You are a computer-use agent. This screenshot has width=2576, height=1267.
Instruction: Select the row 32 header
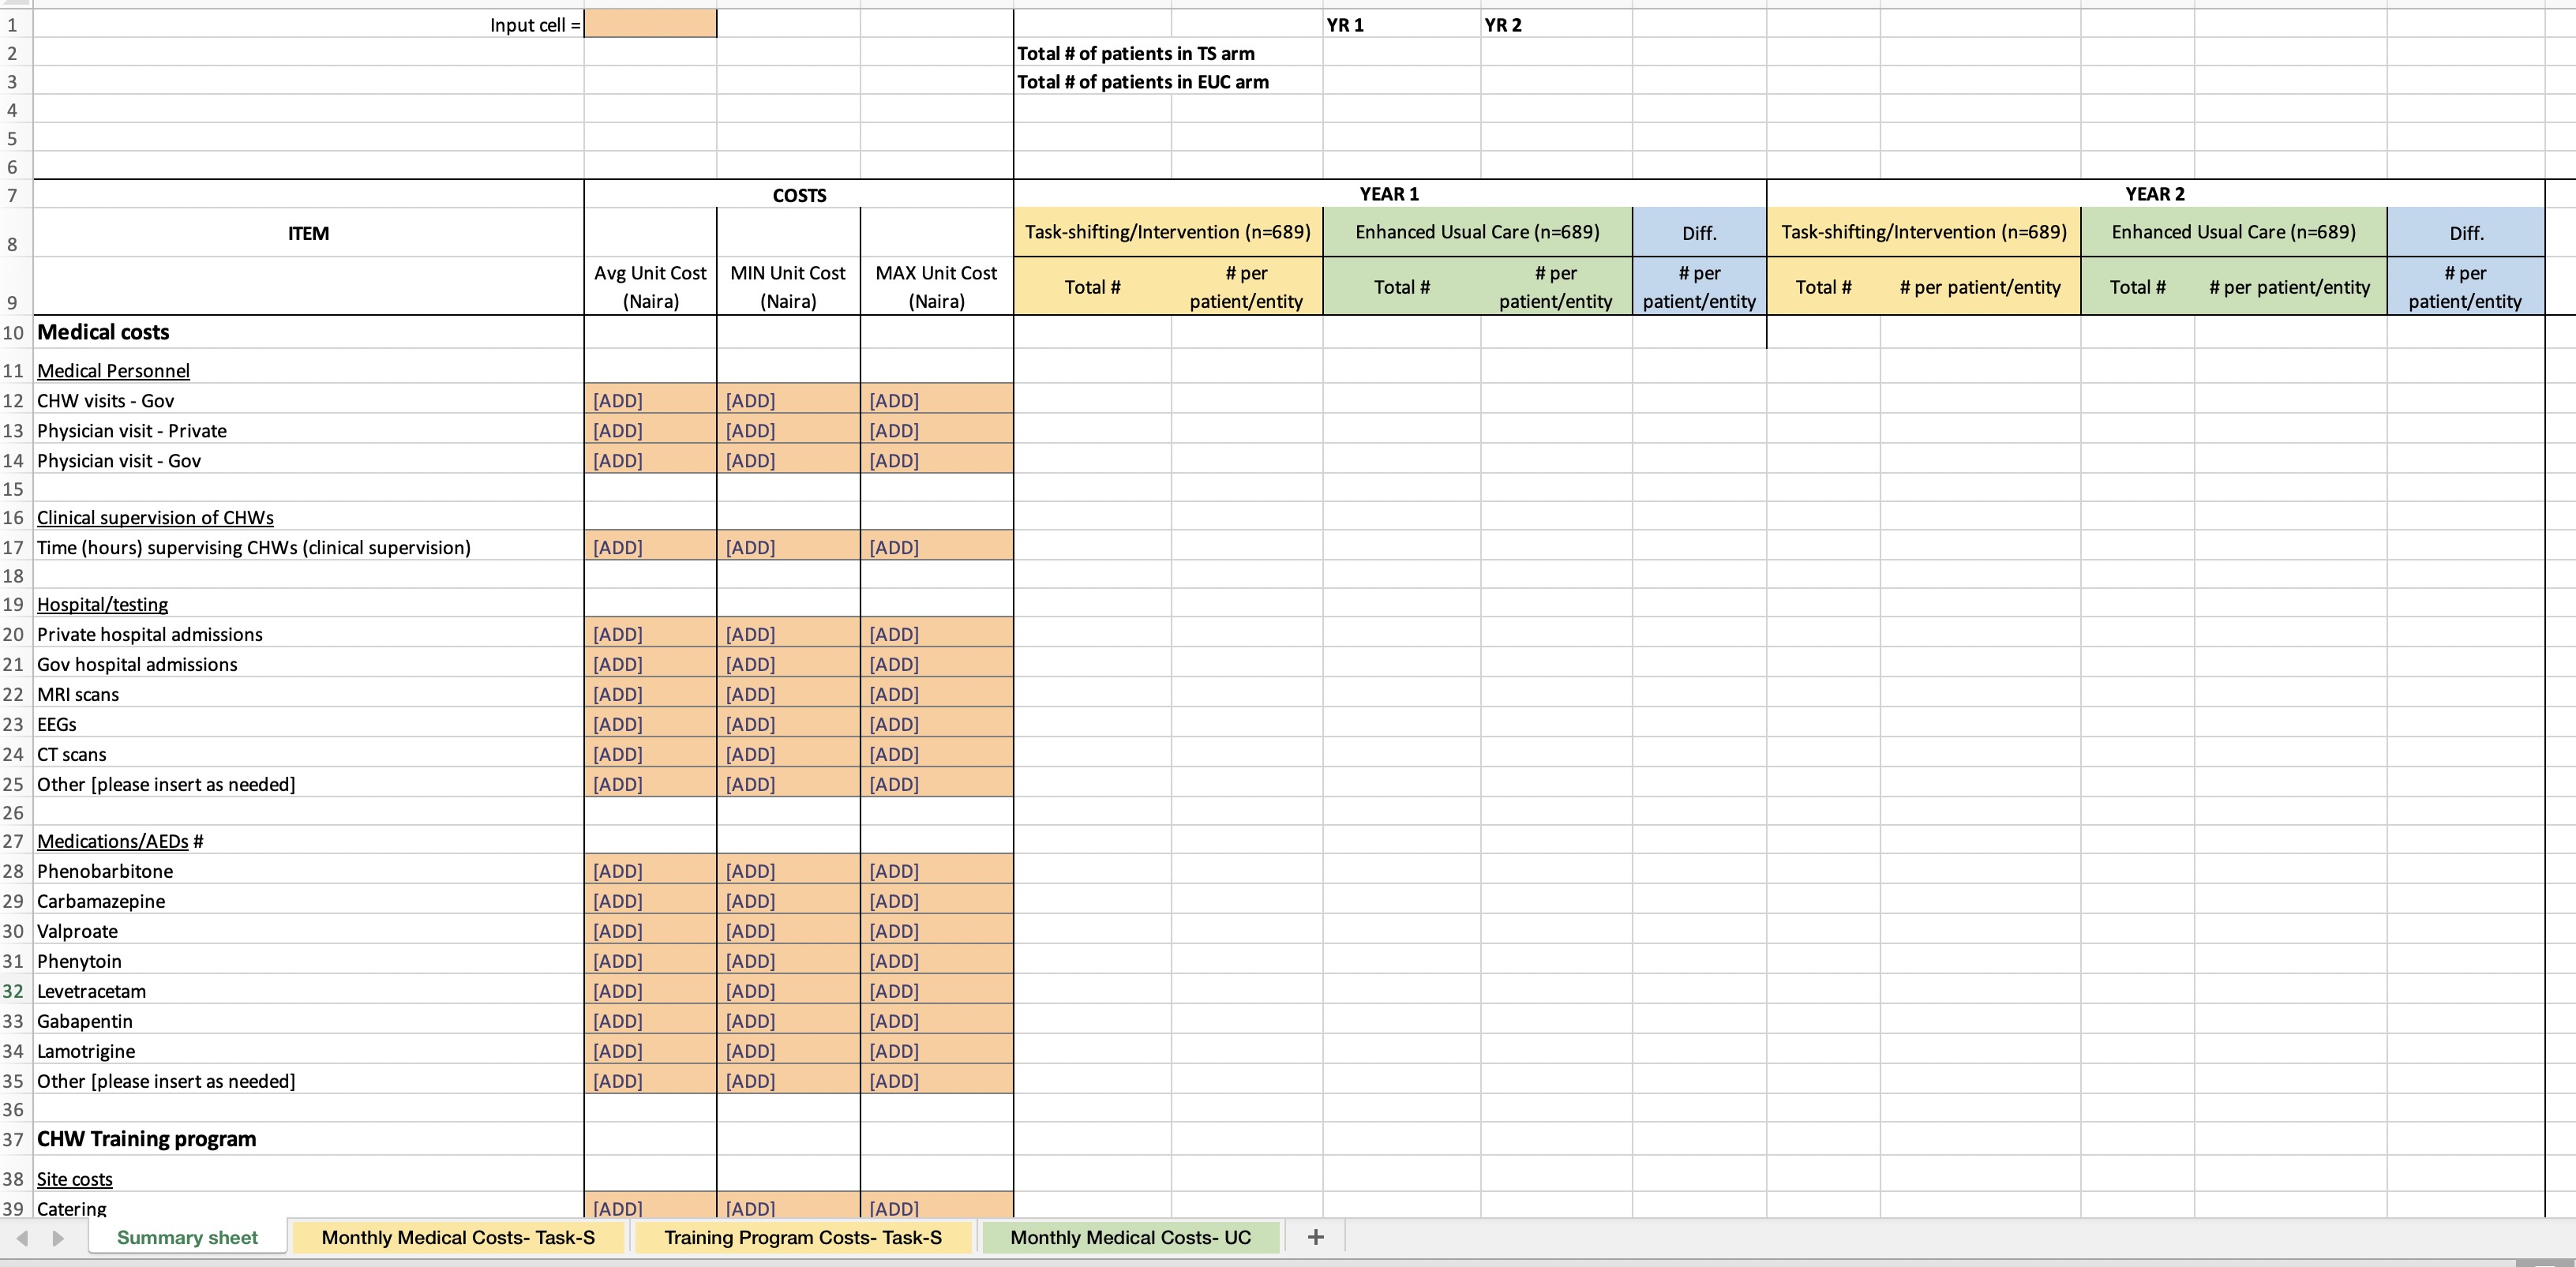click(x=13, y=991)
